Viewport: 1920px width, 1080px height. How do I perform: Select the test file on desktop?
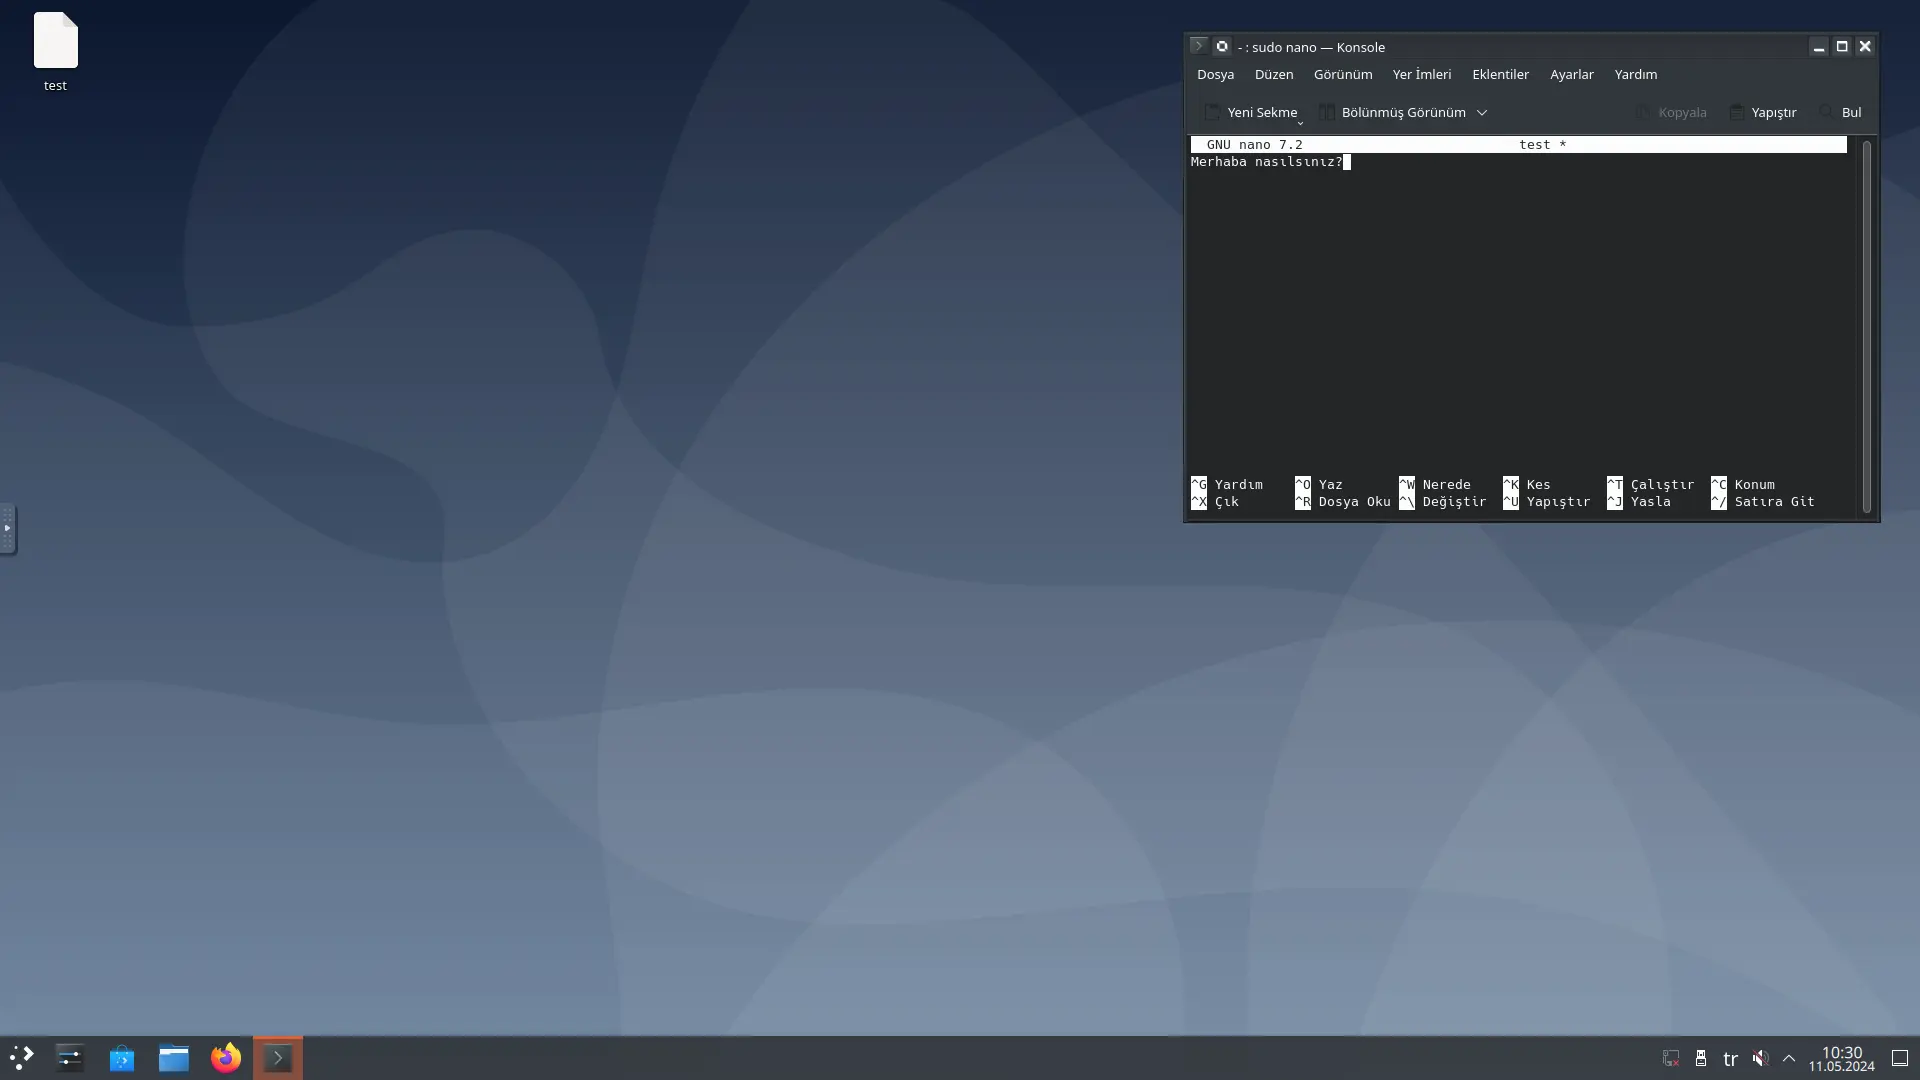(x=55, y=52)
